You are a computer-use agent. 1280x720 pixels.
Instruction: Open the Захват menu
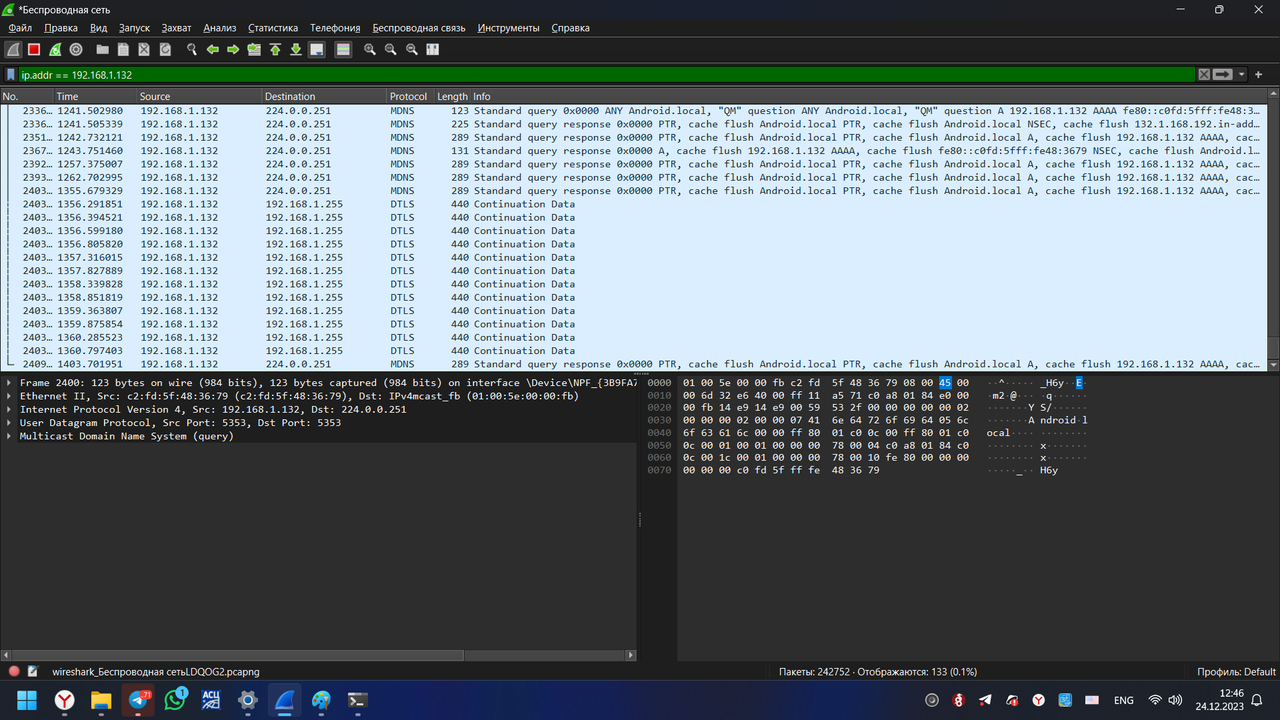176,28
